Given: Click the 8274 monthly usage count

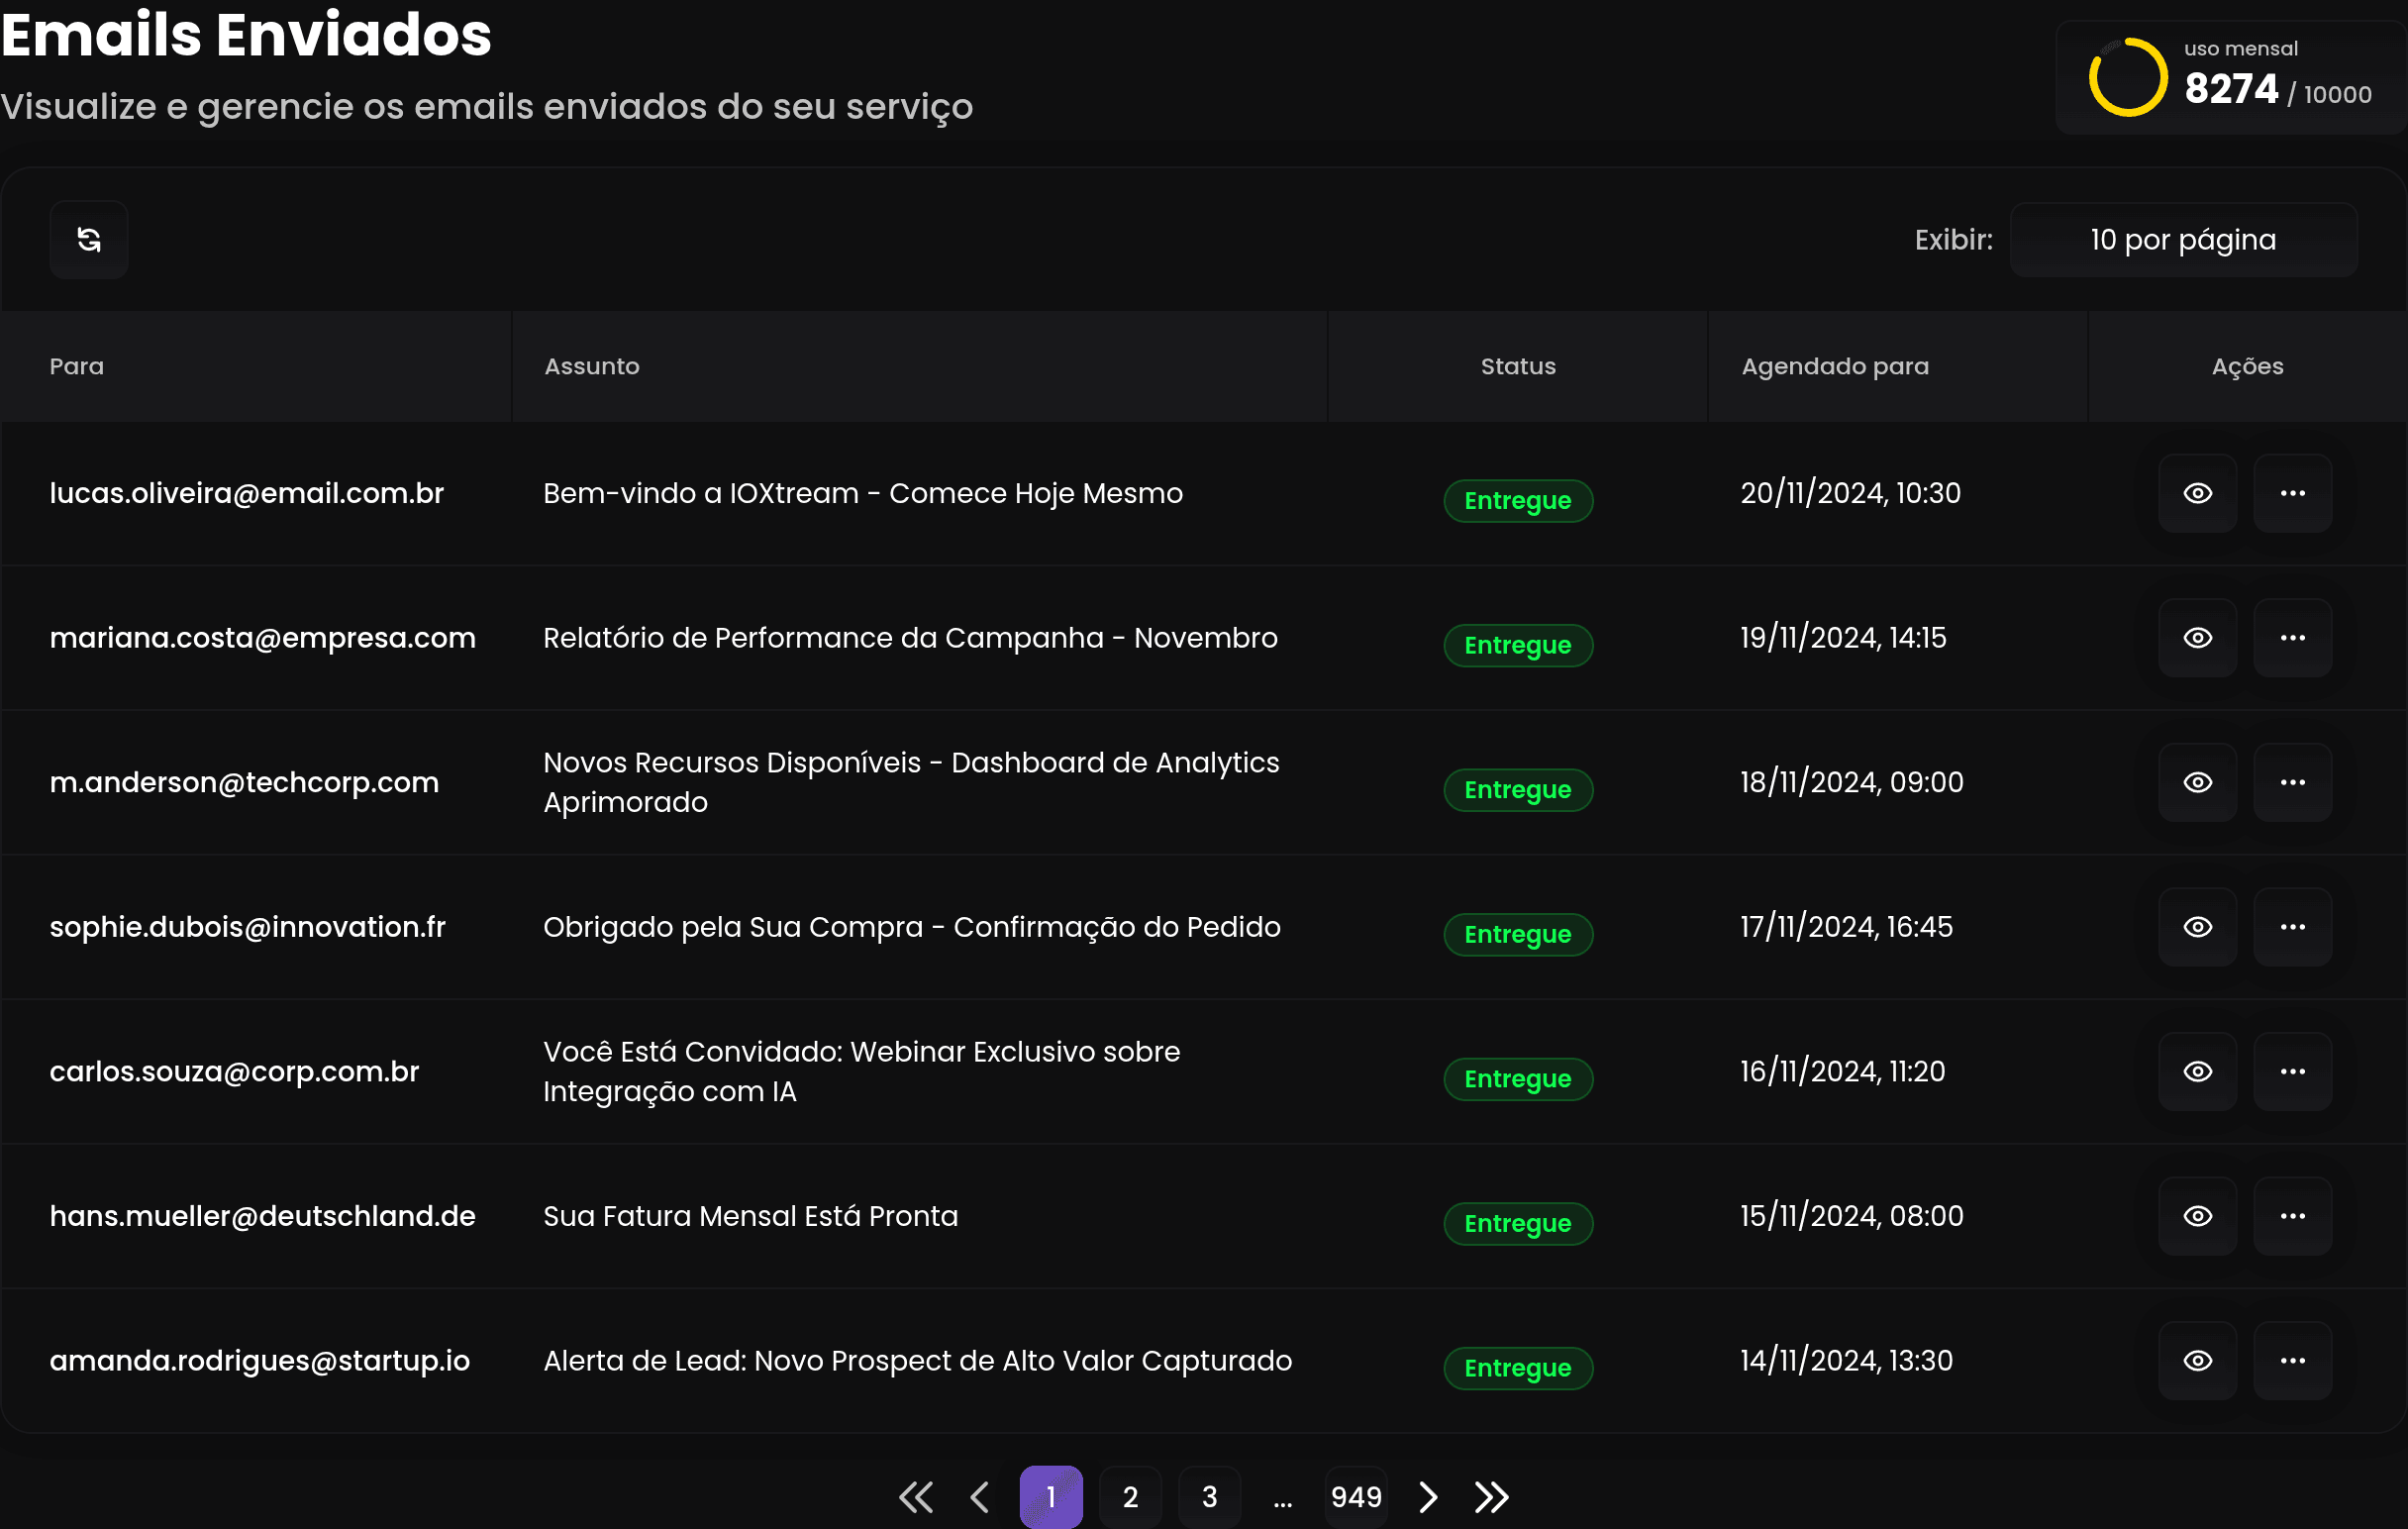Looking at the screenshot, I should click(x=2231, y=90).
